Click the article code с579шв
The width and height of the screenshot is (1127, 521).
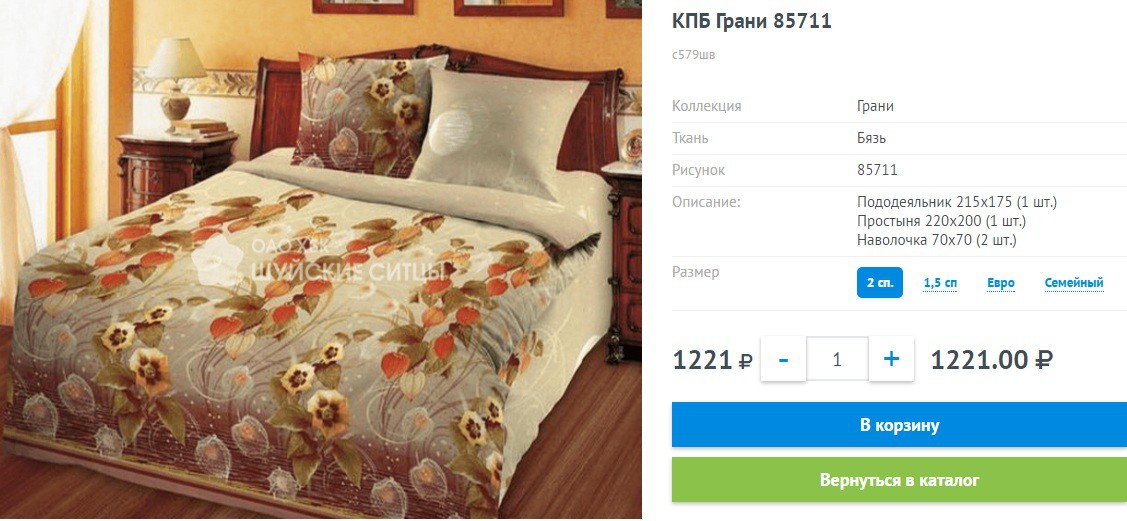tap(694, 55)
